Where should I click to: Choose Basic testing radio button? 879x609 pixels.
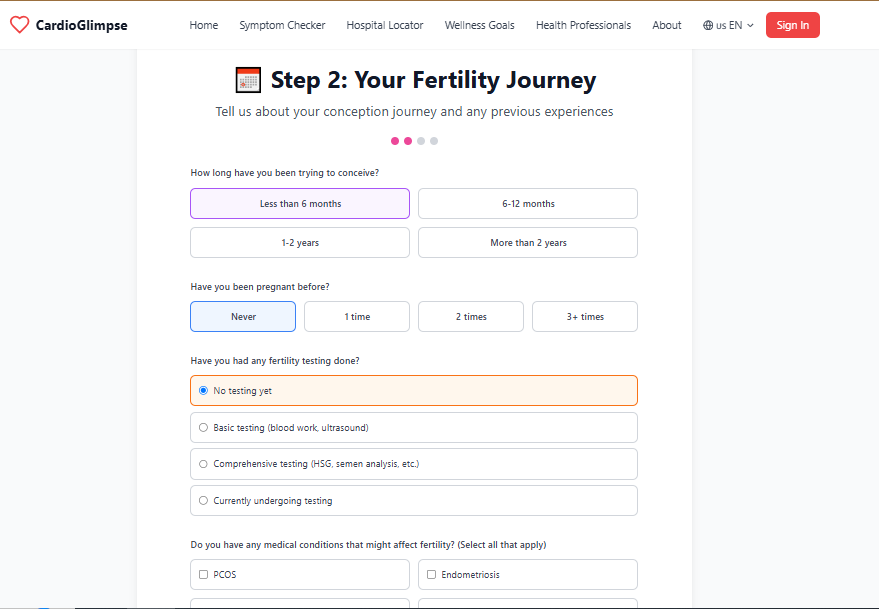coord(204,428)
